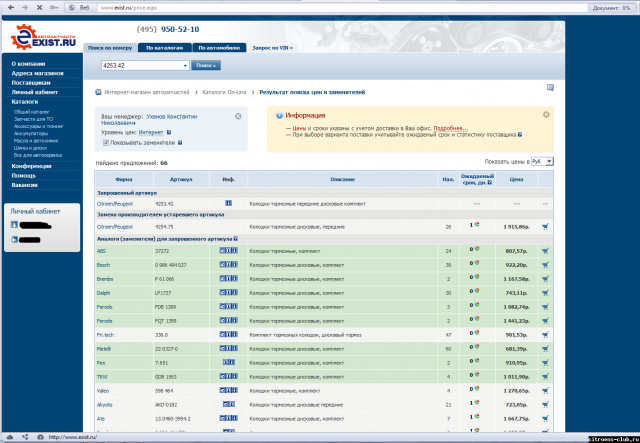Add ABS 37272 brake pads to cart
Image resolution: width=640 pixels, height=443 pixels.
pyautogui.click(x=545, y=251)
